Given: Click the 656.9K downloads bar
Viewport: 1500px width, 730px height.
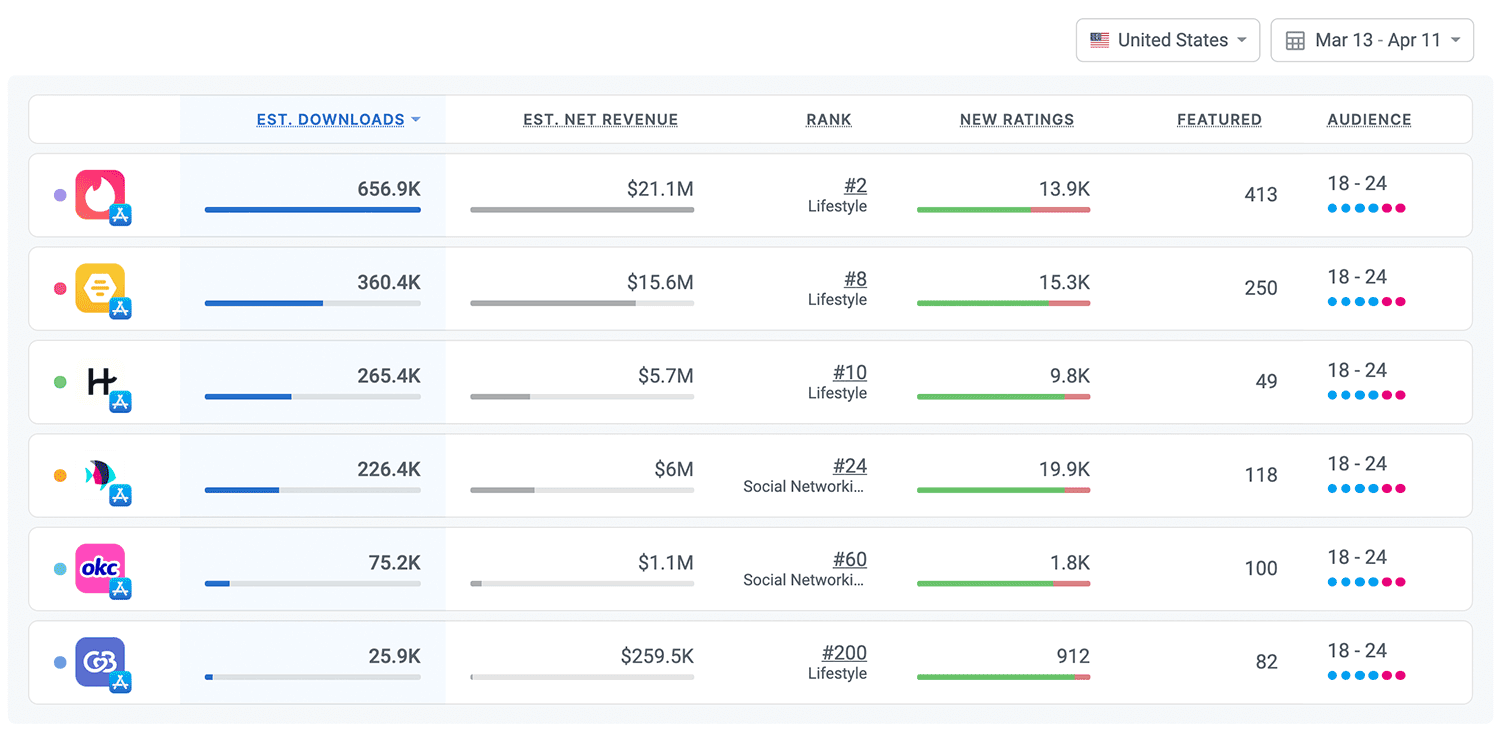Looking at the screenshot, I should (x=313, y=210).
